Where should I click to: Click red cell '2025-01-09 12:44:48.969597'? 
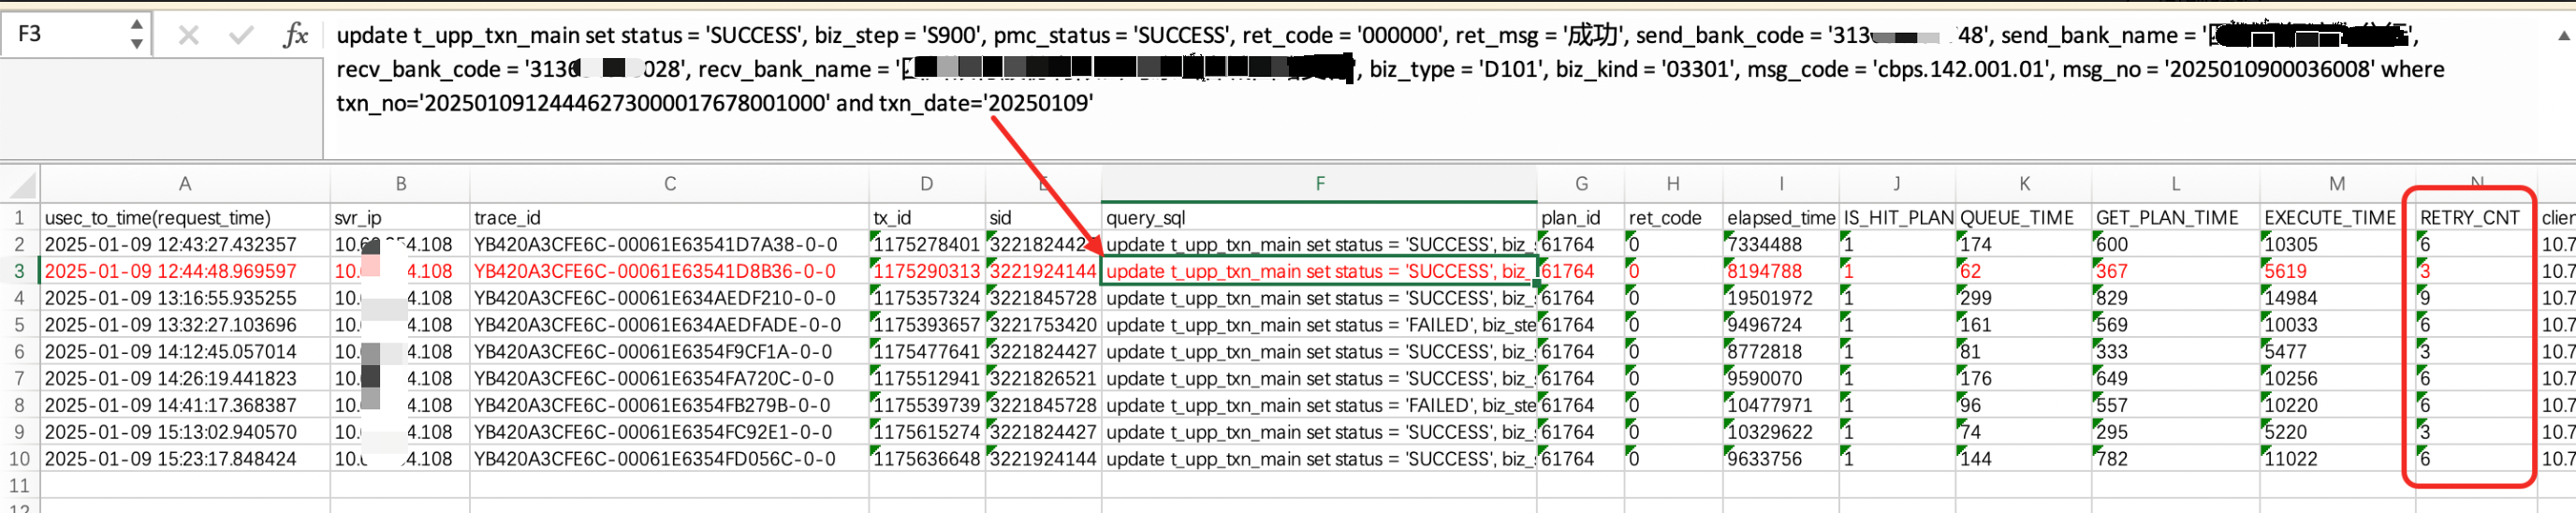[185, 271]
